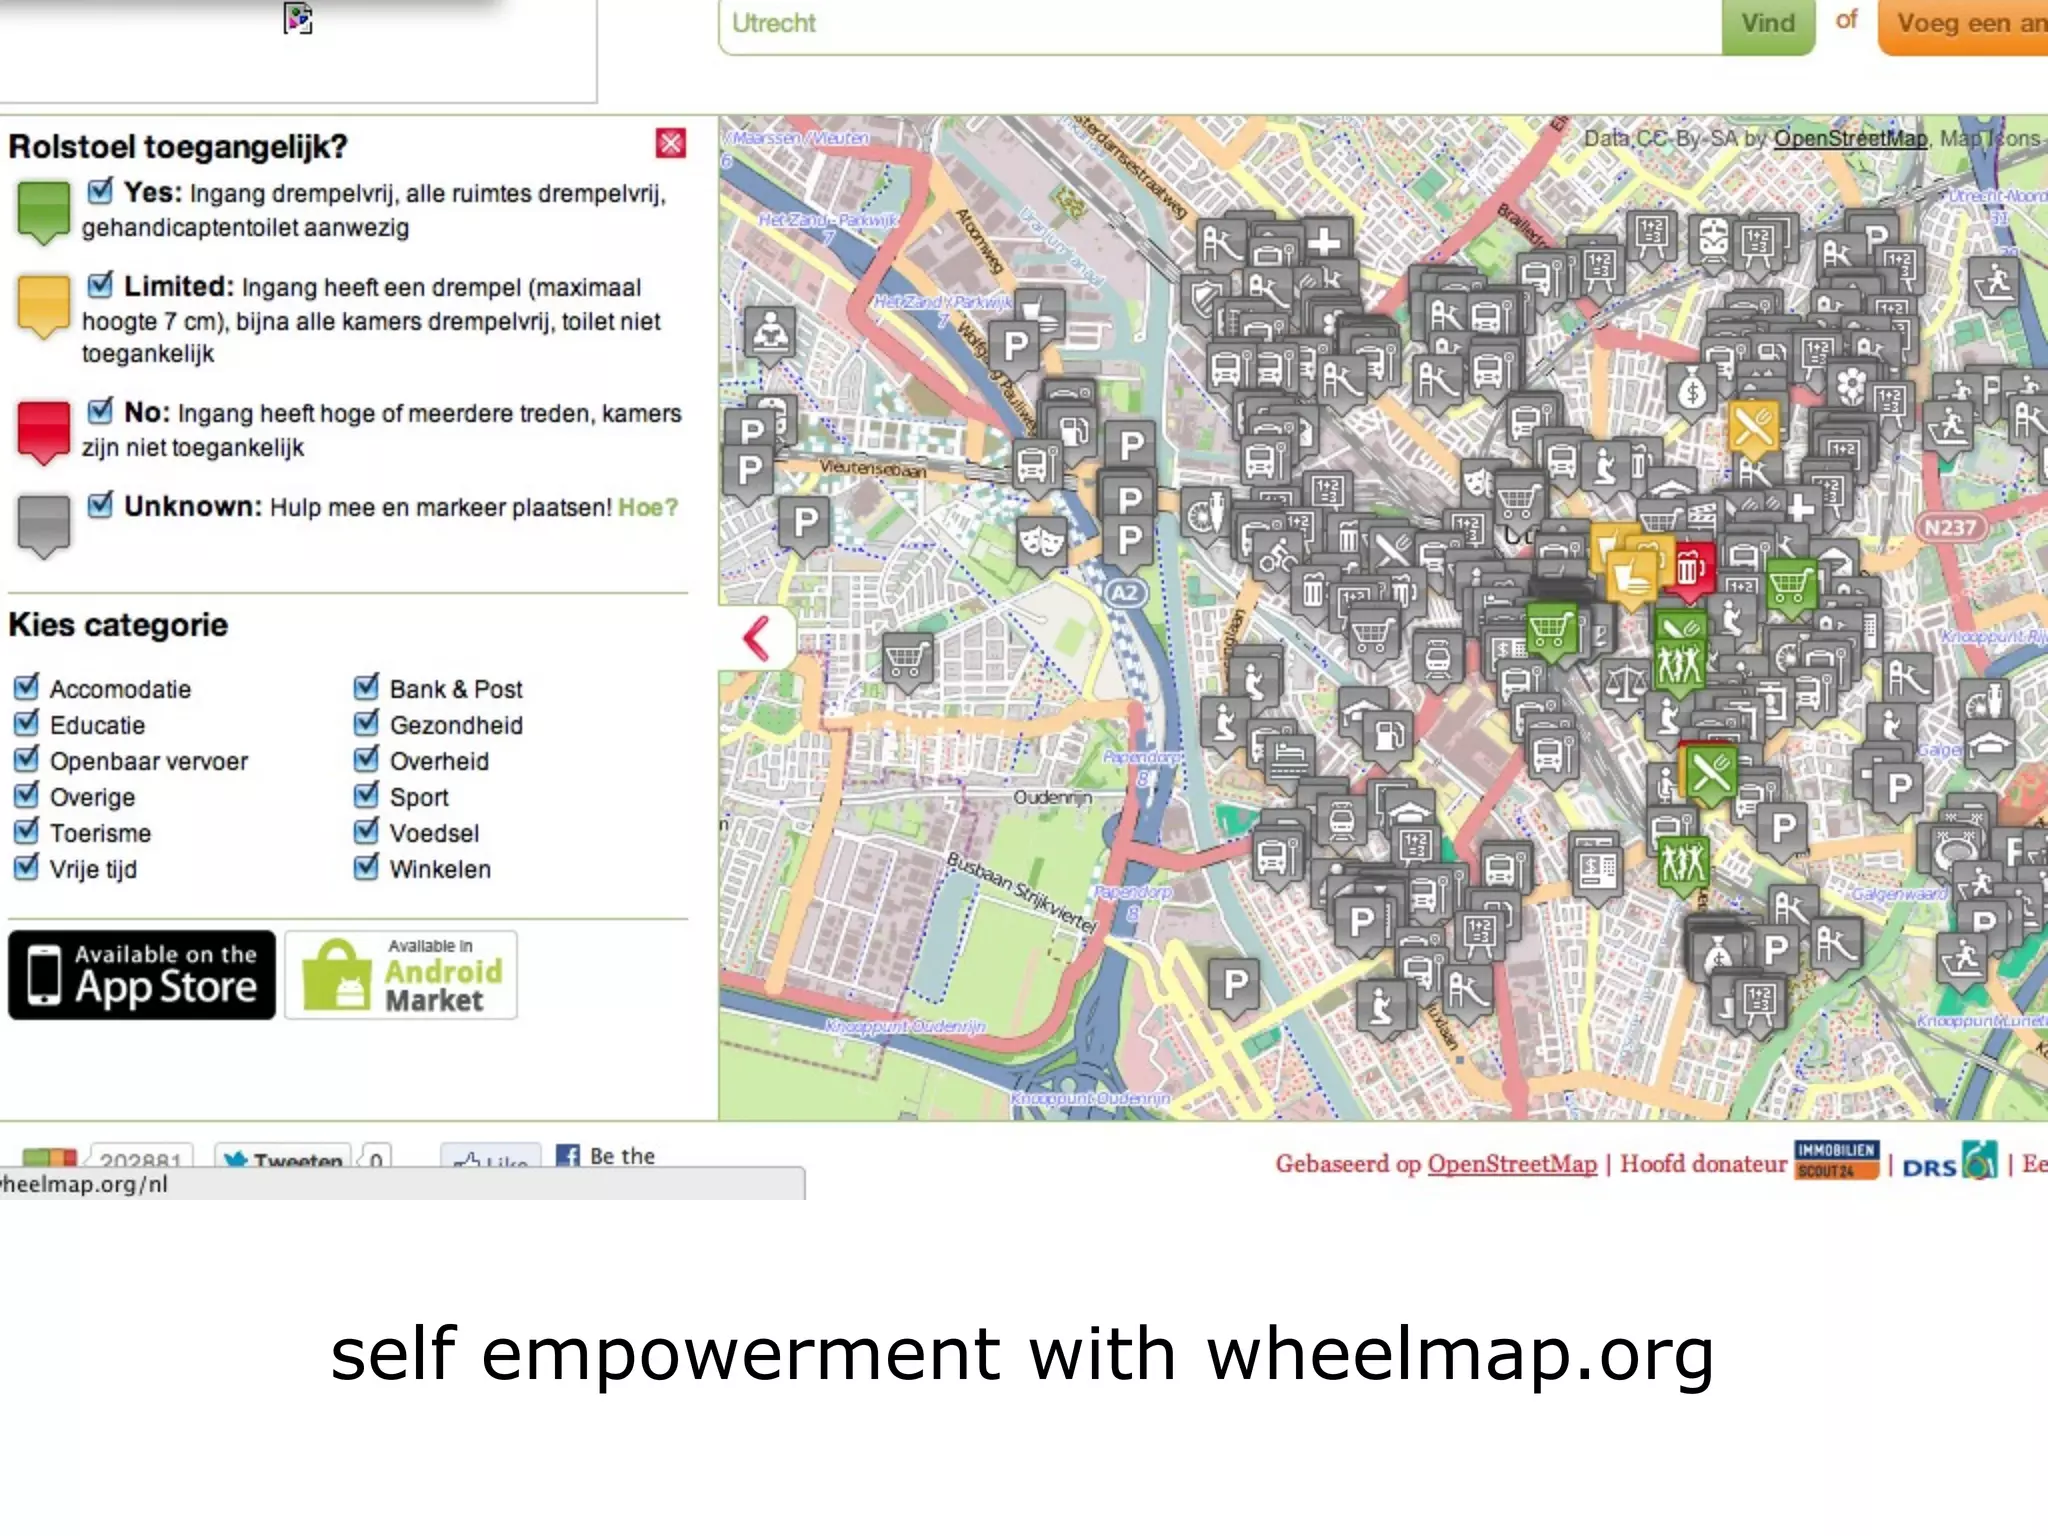Collapse the sidebar with red chevron
The height and width of the screenshot is (1536, 2048).
[x=757, y=638]
